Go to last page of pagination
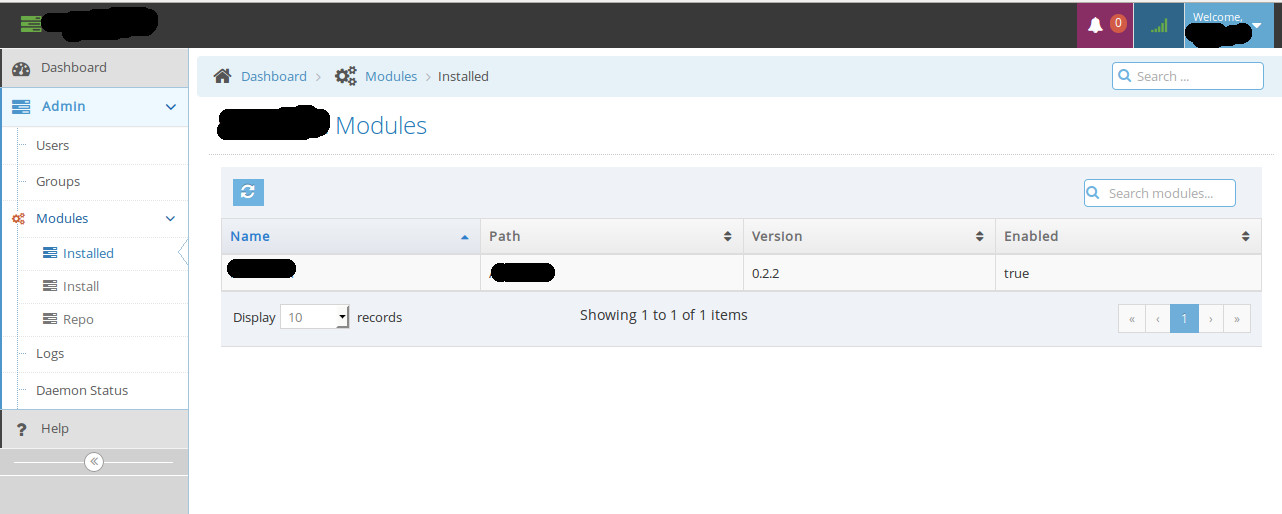The image size is (1282, 514). pos(1237,319)
